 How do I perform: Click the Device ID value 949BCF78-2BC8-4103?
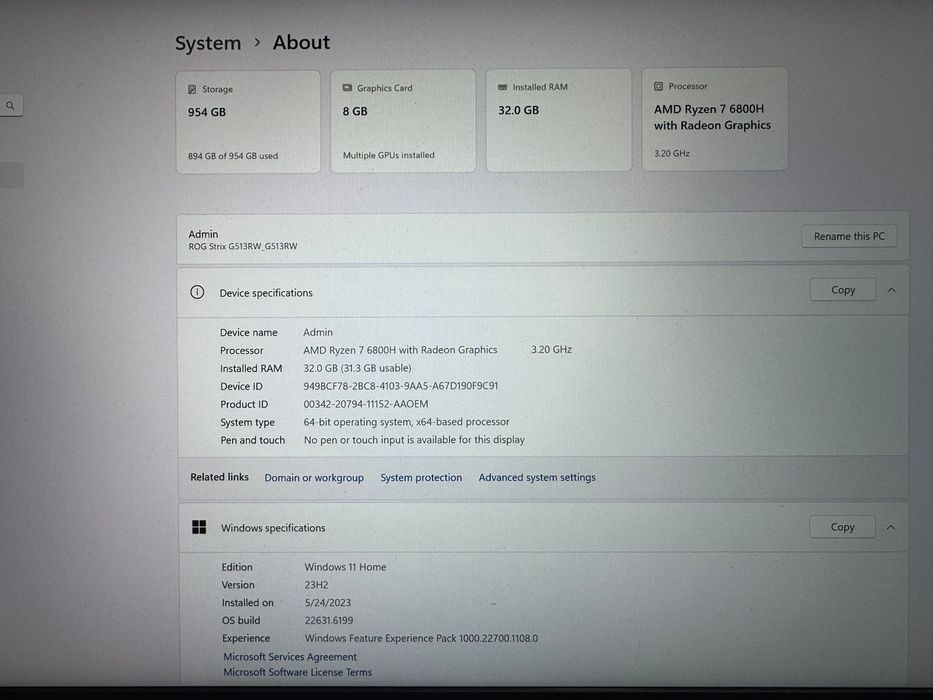coord(400,386)
